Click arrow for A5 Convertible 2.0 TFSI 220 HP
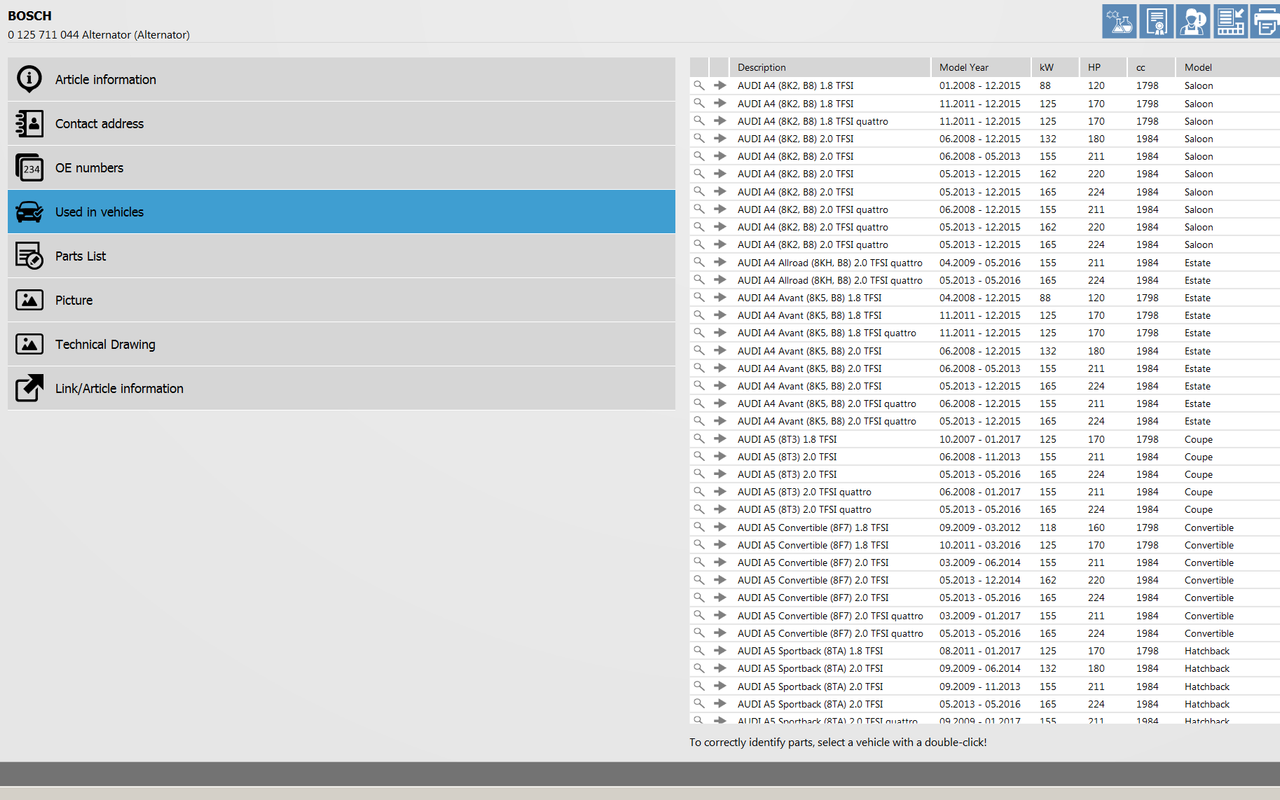 point(720,580)
